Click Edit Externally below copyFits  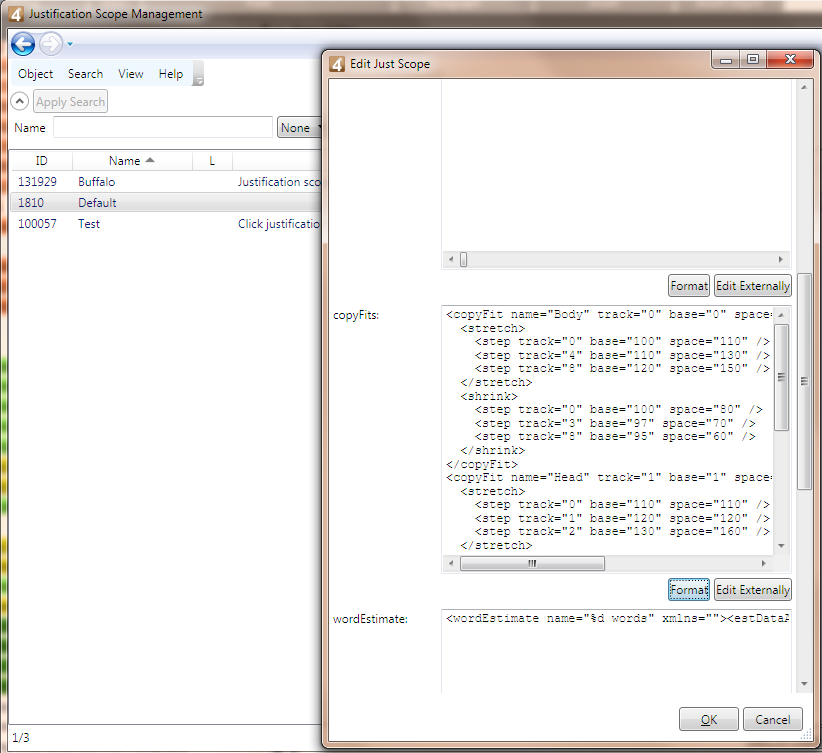pyautogui.click(x=753, y=590)
